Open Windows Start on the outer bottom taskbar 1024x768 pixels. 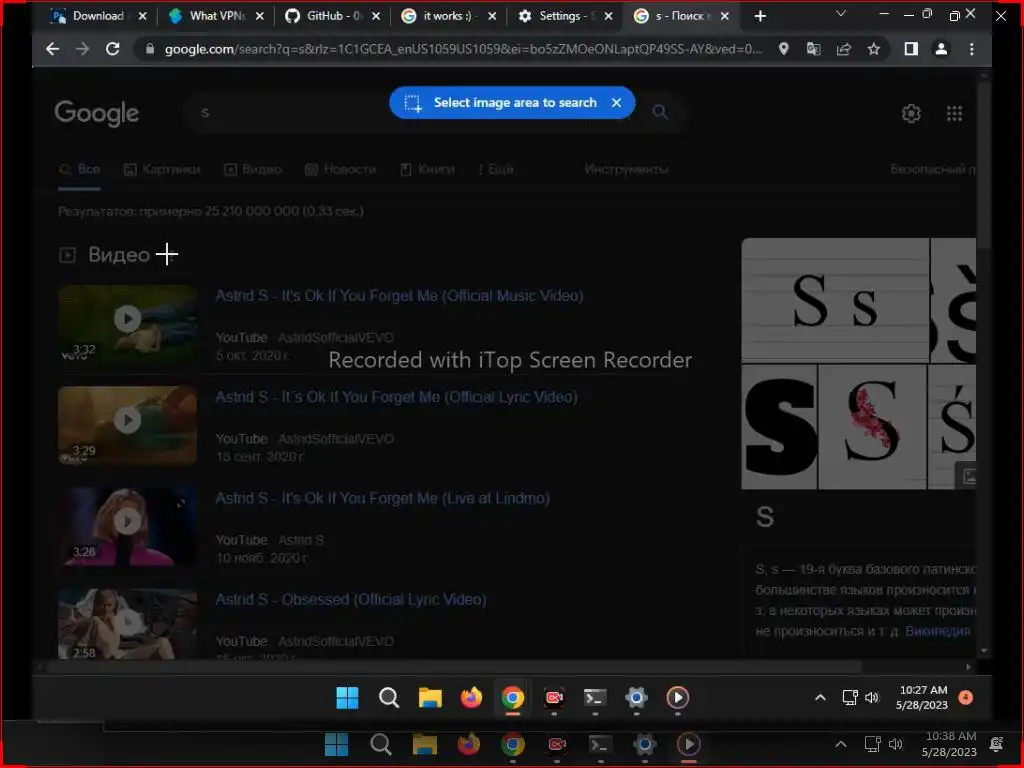click(x=336, y=744)
